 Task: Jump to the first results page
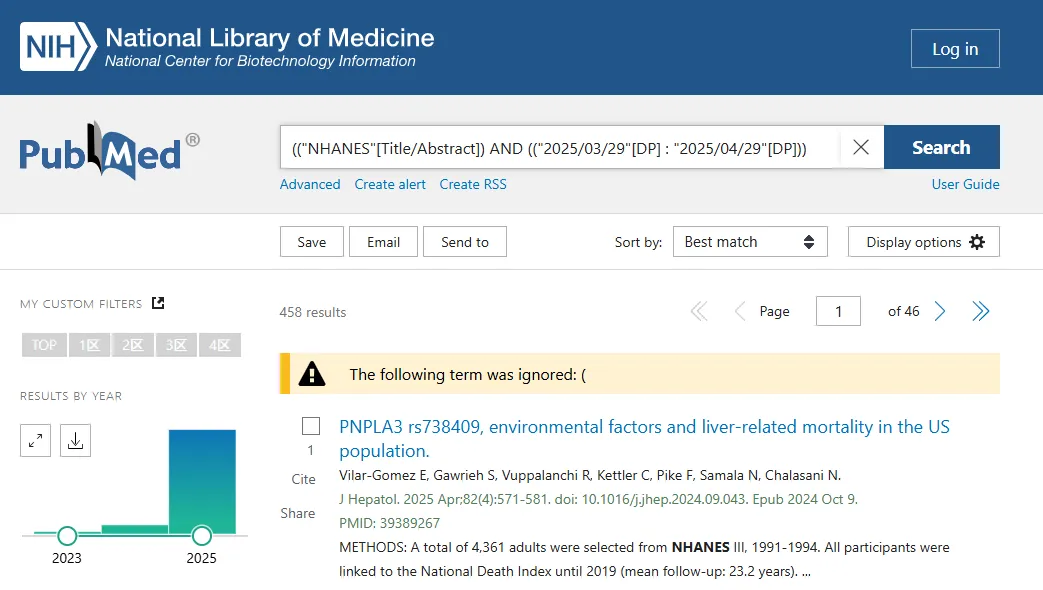coord(699,311)
